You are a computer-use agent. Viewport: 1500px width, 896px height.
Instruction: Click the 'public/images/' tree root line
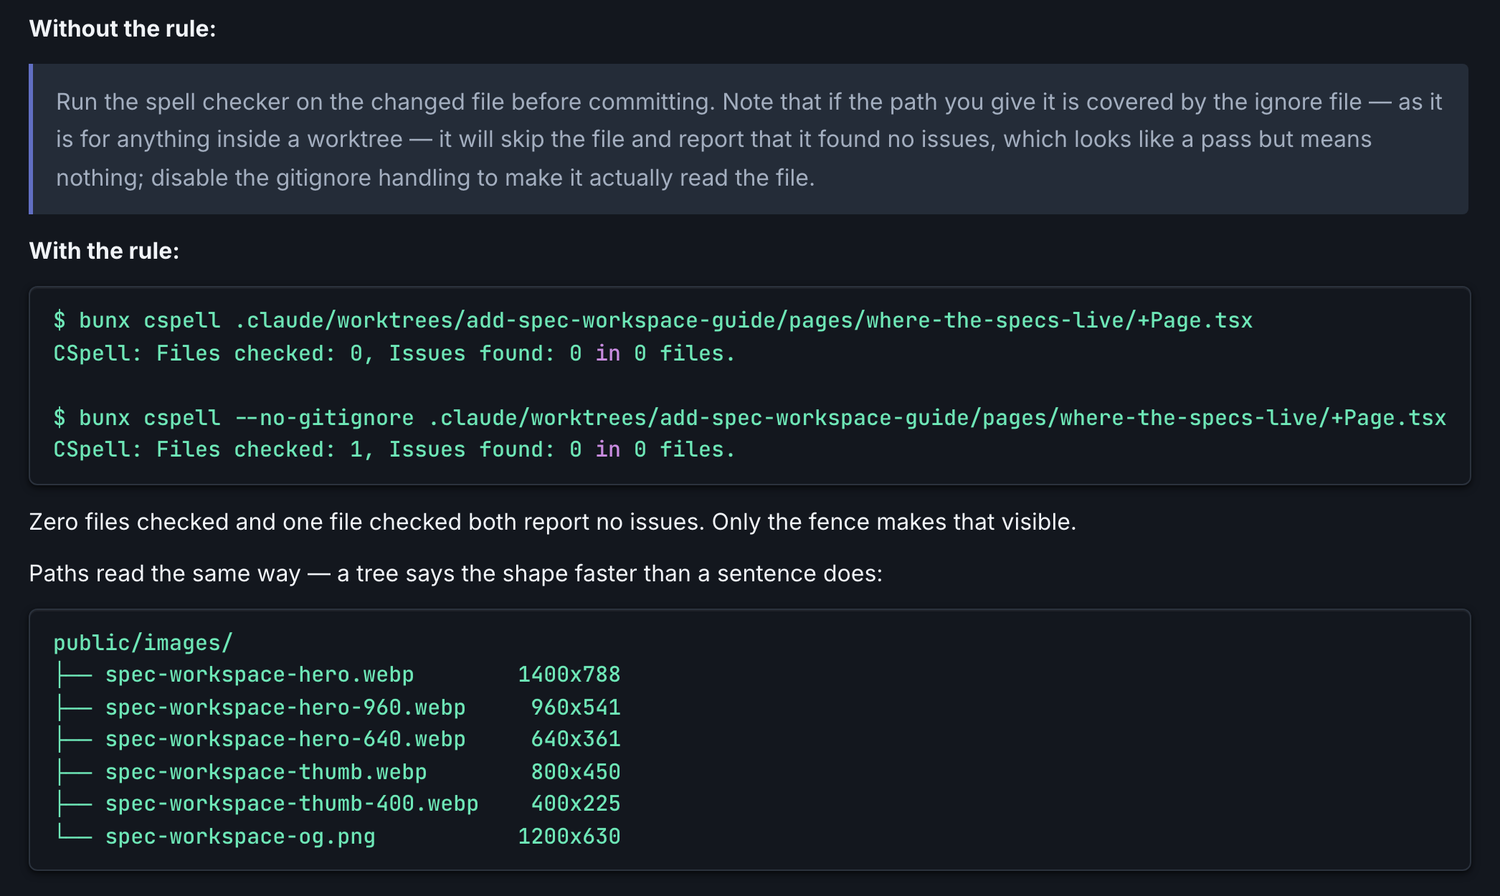coord(143,643)
